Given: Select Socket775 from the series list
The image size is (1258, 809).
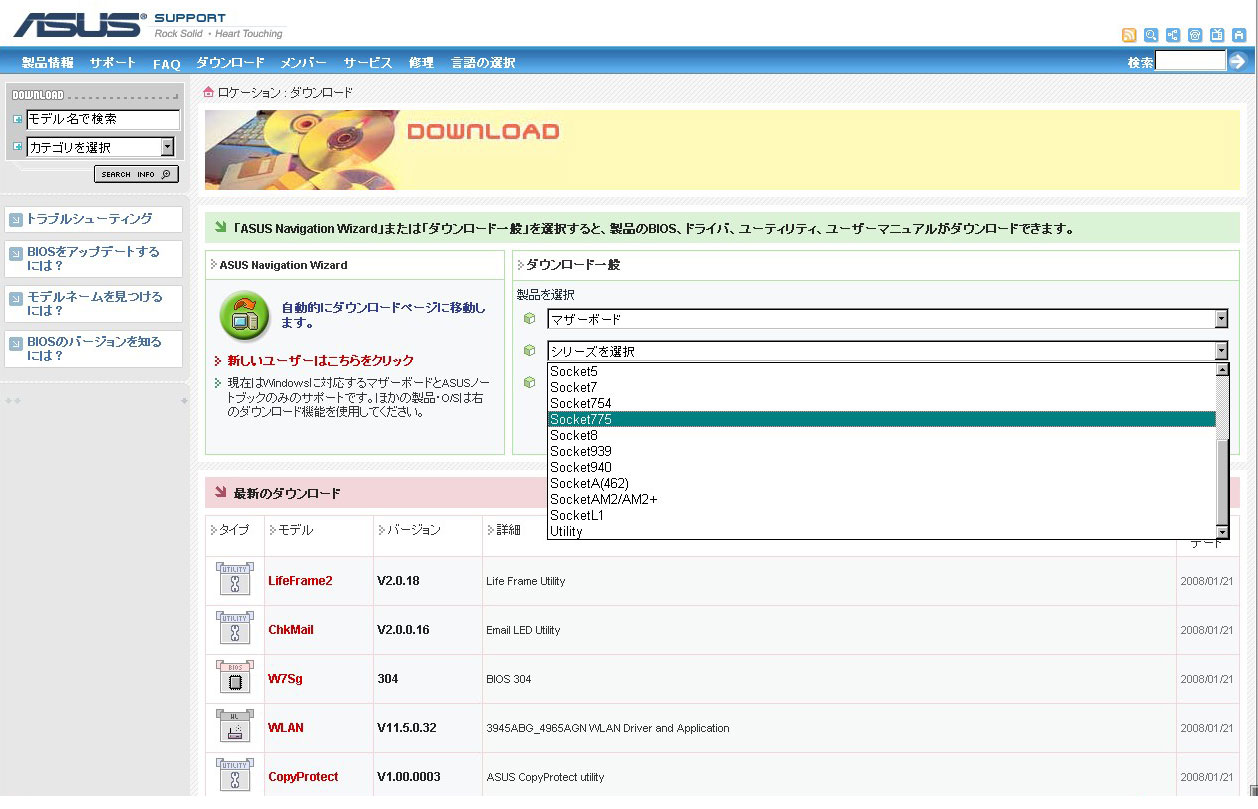Looking at the screenshot, I should pos(881,419).
